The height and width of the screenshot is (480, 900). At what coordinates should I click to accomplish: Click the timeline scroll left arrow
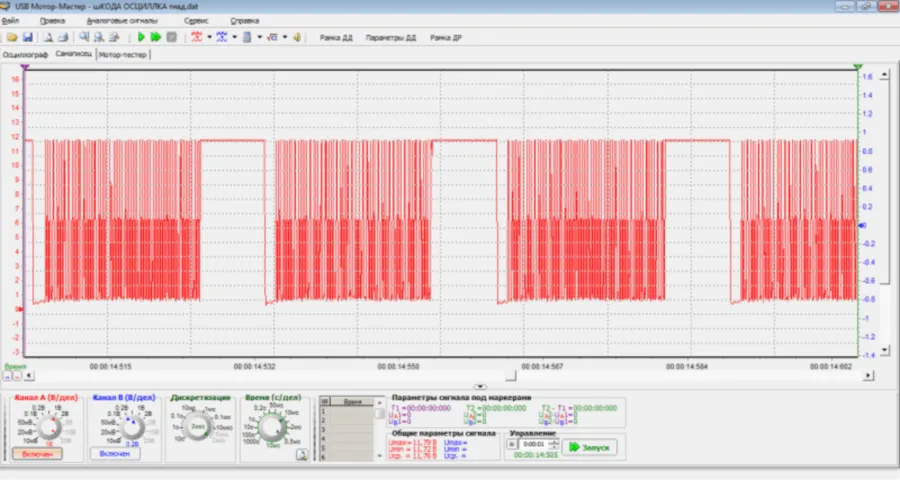click(29, 376)
